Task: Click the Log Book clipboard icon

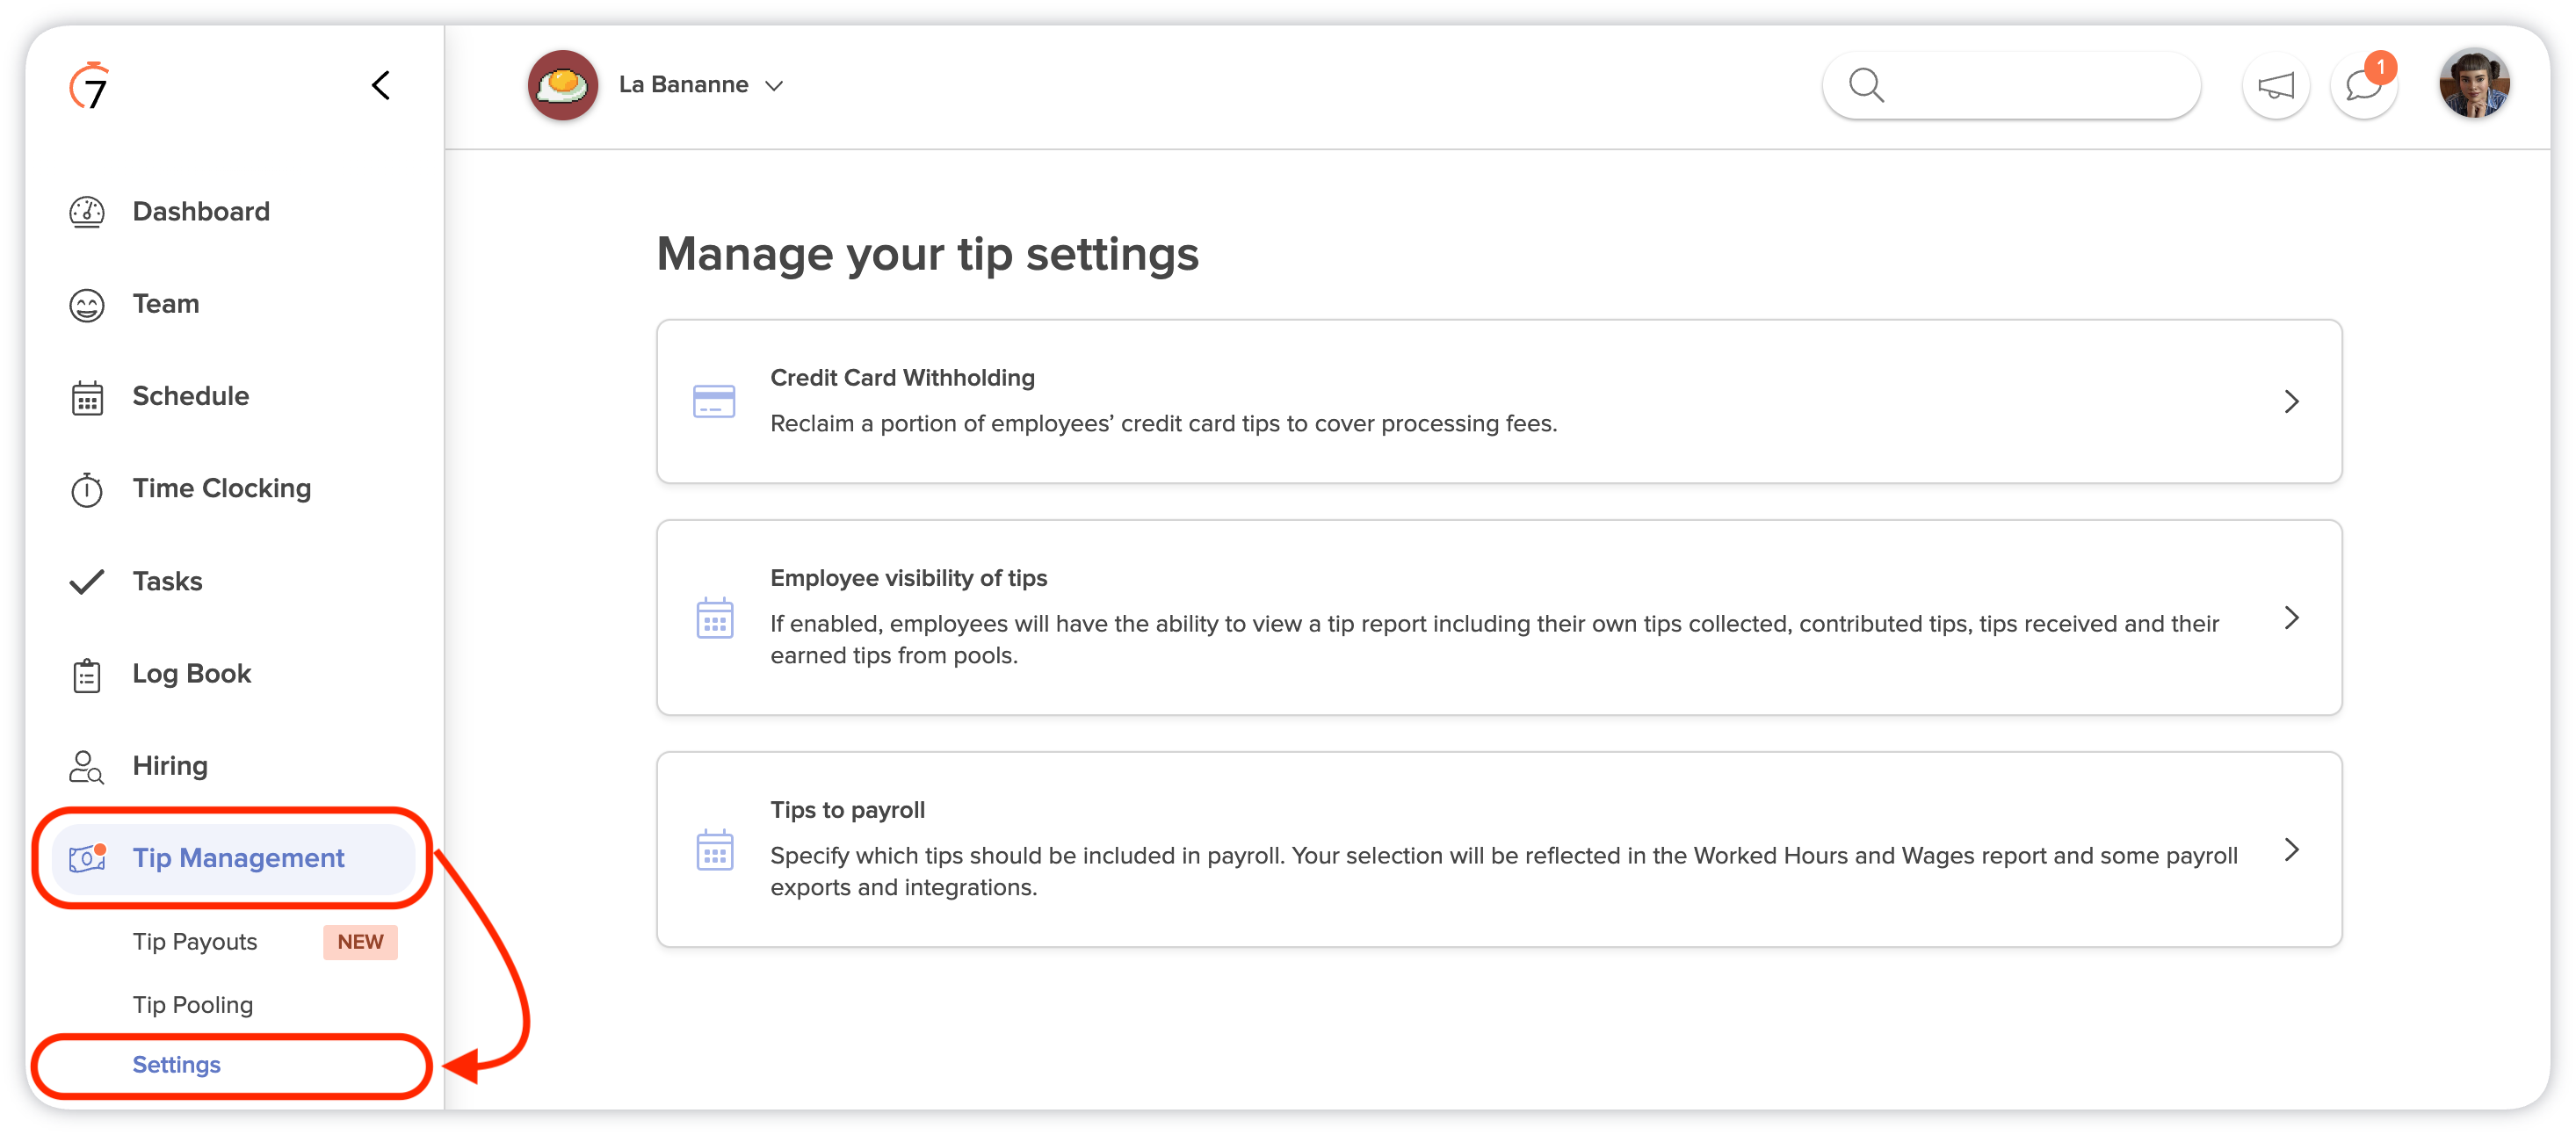Action: (87, 675)
